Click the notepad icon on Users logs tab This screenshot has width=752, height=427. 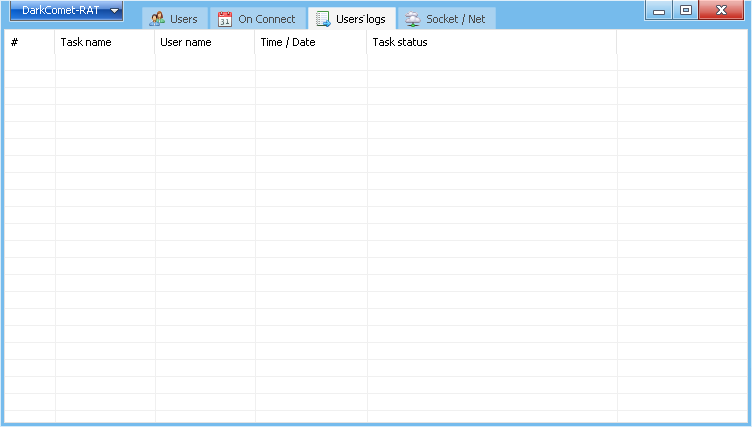point(323,19)
